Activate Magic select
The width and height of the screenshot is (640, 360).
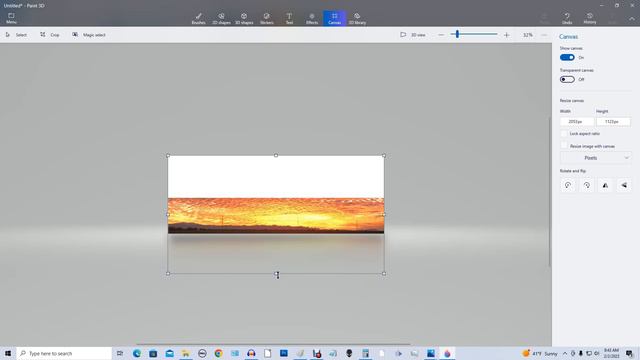click(x=89, y=35)
